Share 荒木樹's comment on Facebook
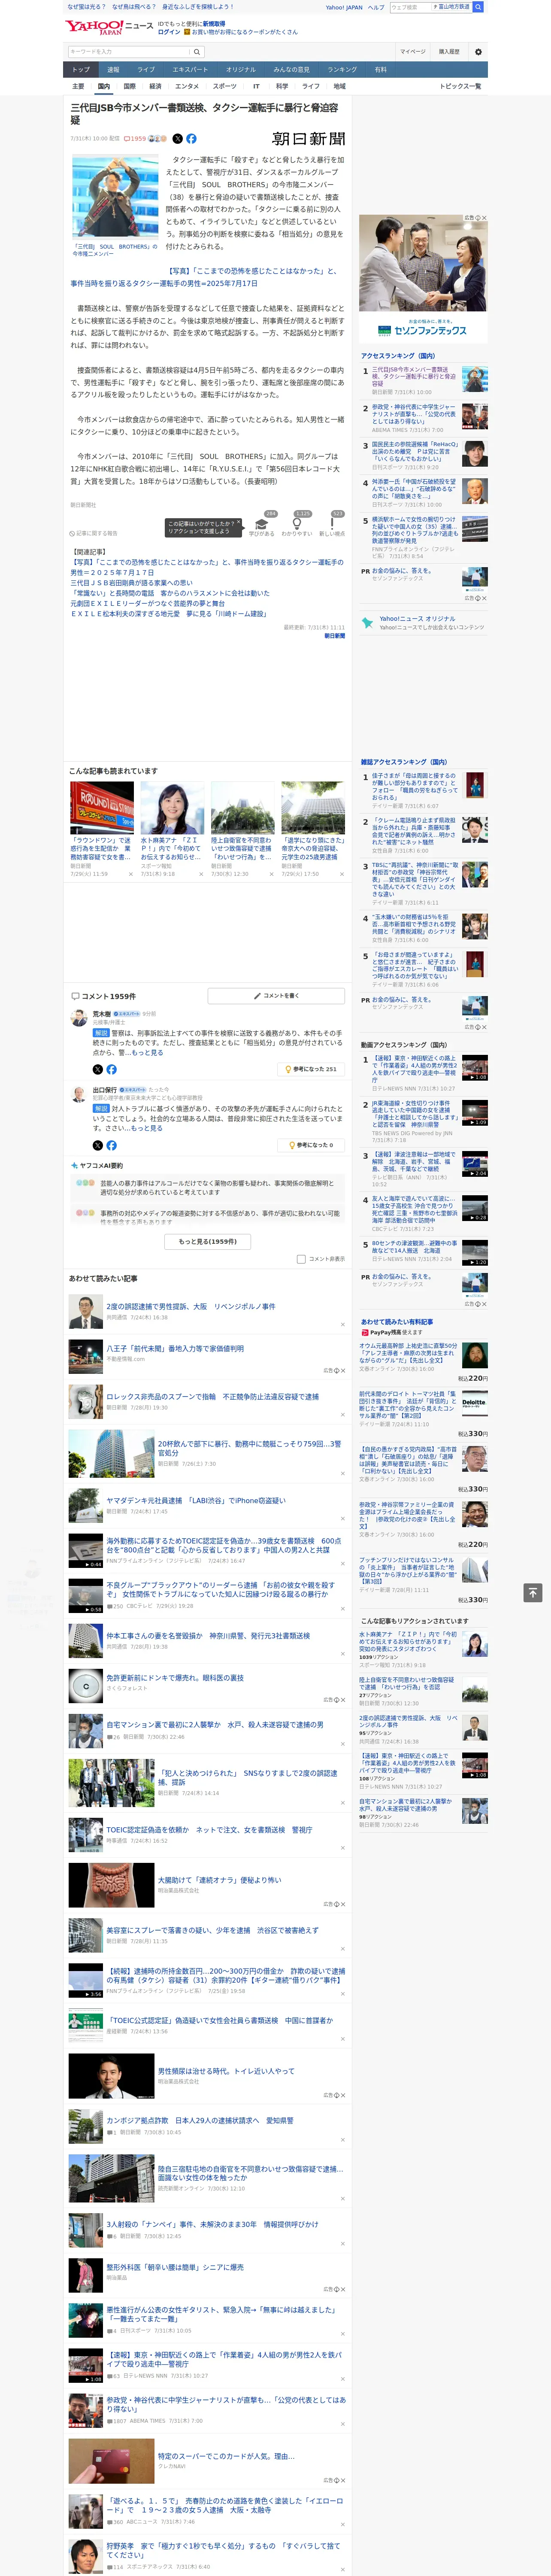The height and width of the screenshot is (2576, 551). (x=111, y=1069)
